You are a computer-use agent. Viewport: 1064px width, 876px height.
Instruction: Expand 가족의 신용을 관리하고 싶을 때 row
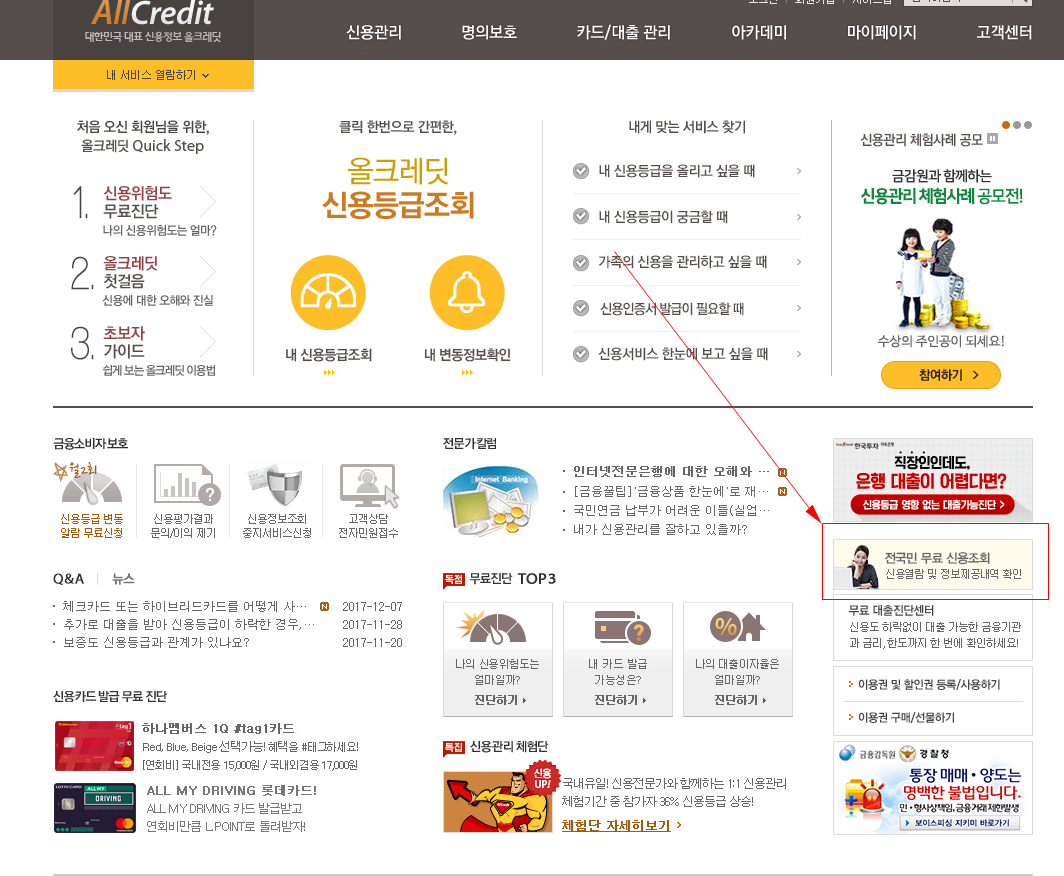(x=687, y=262)
